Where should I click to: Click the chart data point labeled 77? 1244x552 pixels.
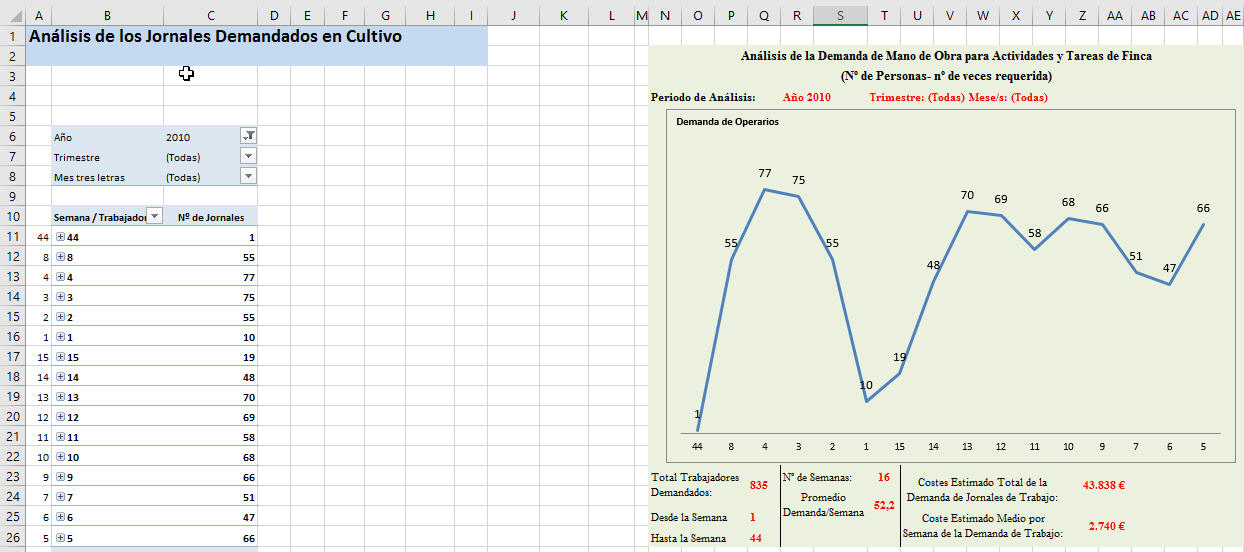pos(765,189)
